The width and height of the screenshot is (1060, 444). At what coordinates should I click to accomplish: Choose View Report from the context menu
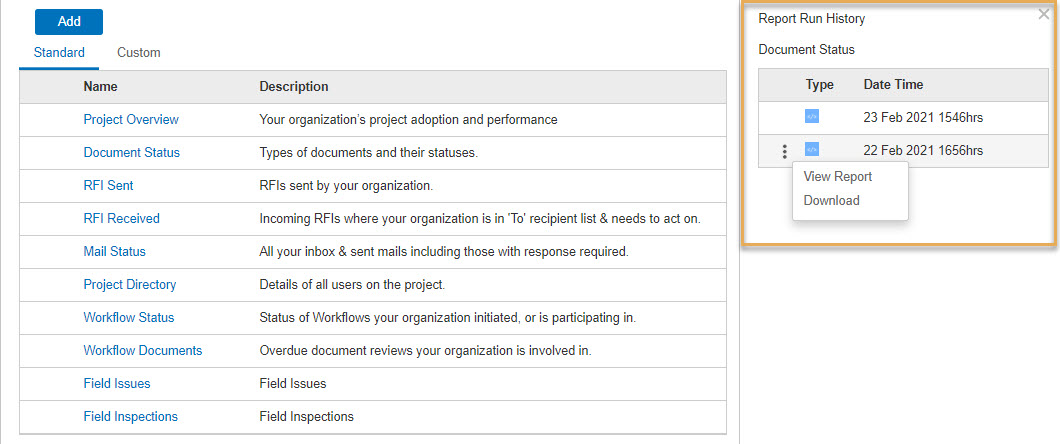pos(838,176)
